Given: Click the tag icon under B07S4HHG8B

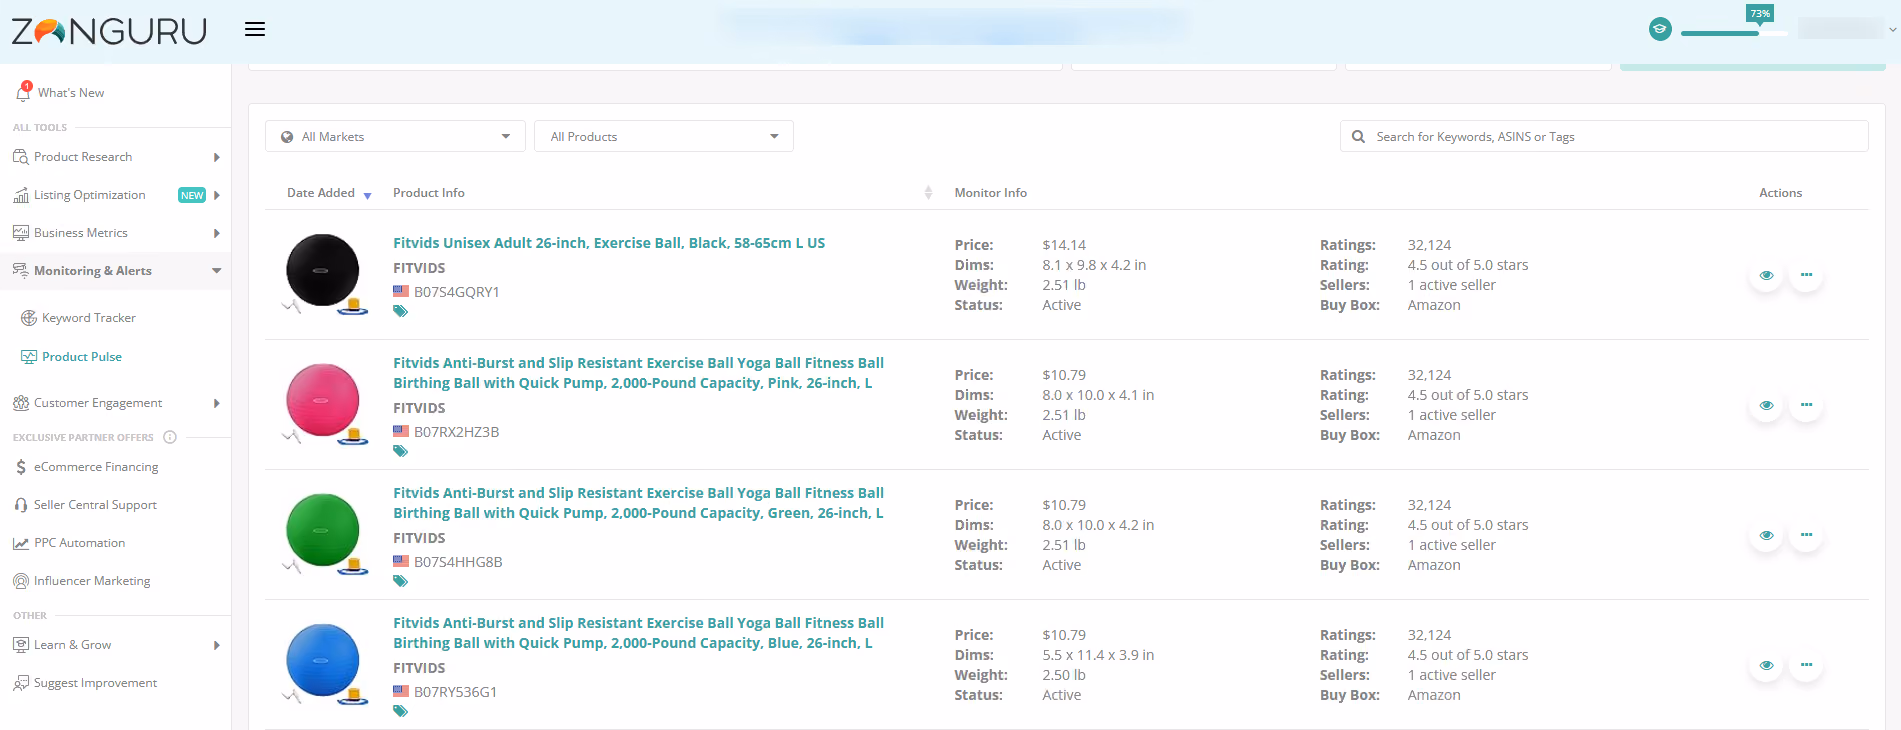Looking at the screenshot, I should point(400,582).
